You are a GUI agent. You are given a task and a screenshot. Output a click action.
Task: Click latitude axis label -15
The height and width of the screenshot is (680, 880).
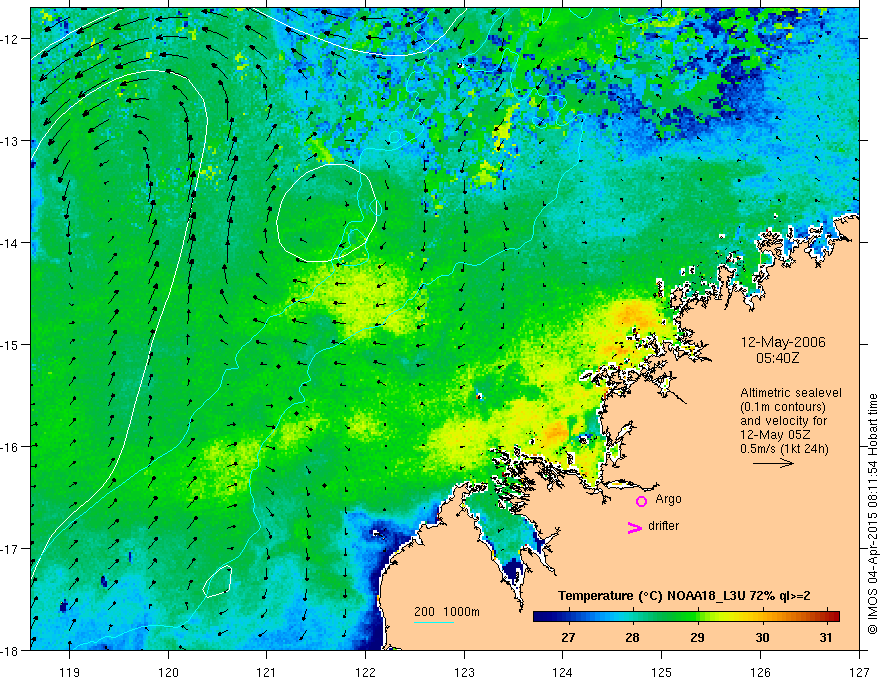click(x=10, y=344)
